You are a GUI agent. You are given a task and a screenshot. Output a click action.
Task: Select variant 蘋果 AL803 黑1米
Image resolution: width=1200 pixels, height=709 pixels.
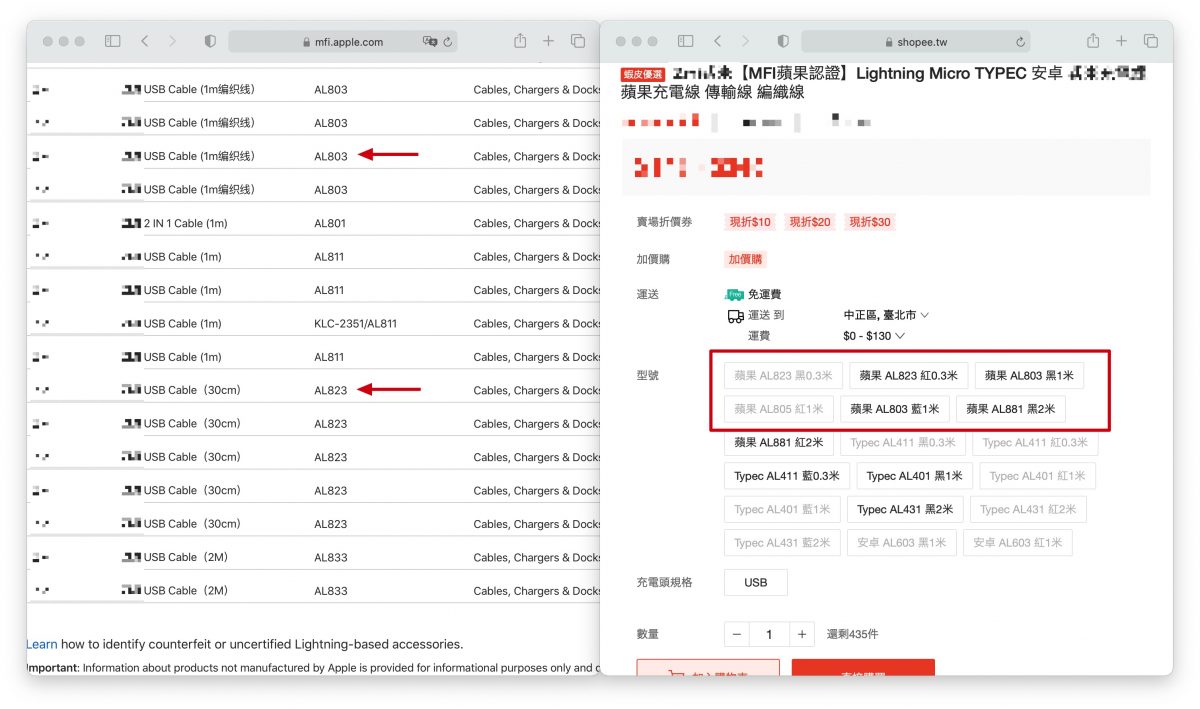(x=1029, y=376)
